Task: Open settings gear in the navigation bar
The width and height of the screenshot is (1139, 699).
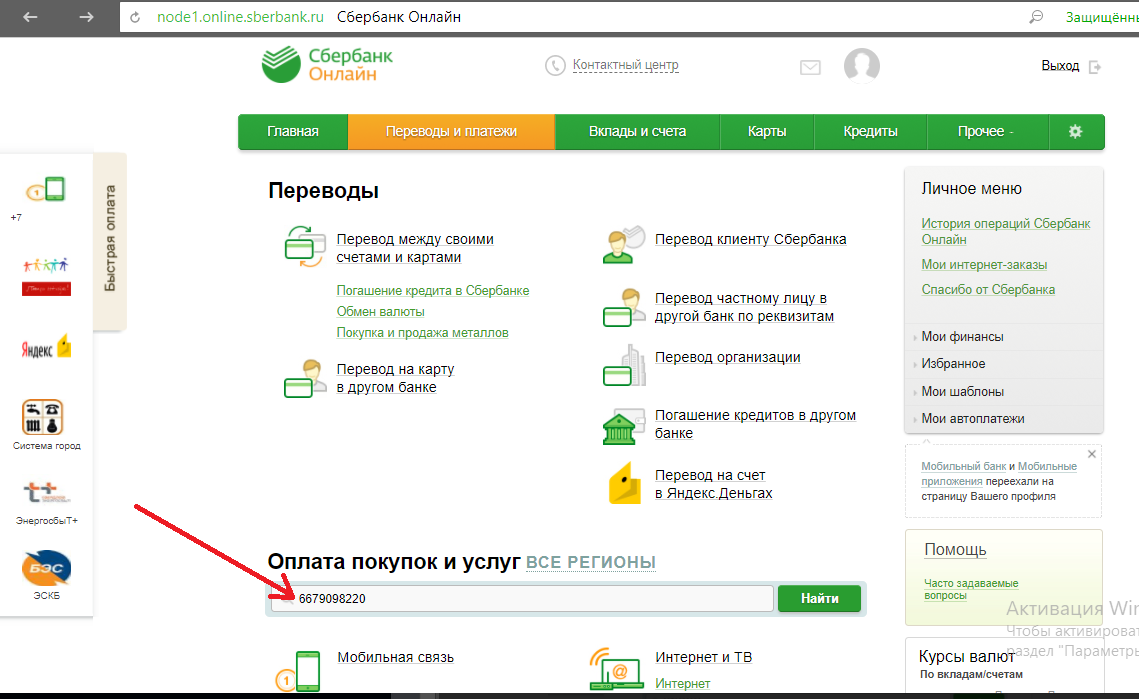Action: coord(1075,132)
